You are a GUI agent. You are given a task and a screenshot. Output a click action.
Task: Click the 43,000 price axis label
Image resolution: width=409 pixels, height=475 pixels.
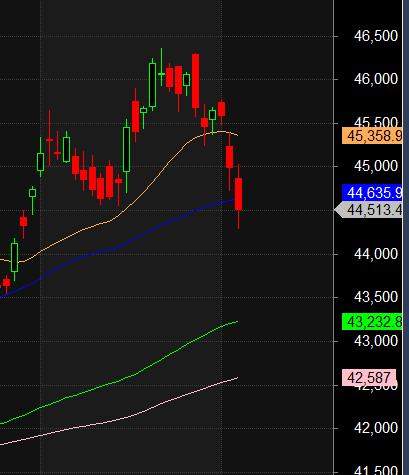point(376,341)
